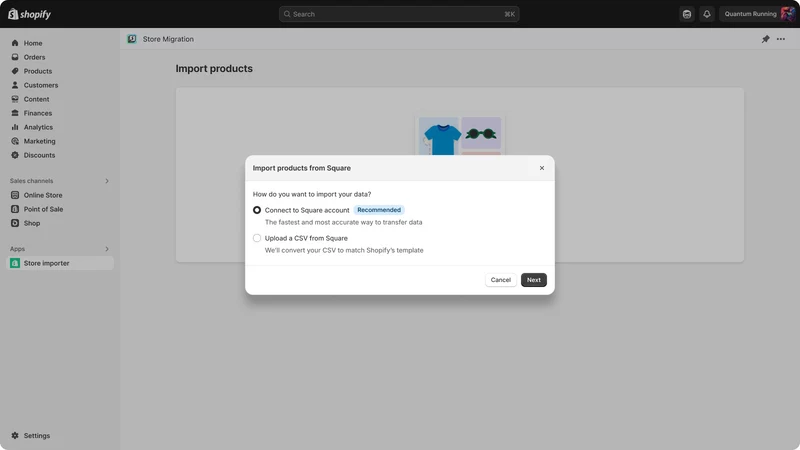Click "We'll convert your CSV" description

click(344, 251)
